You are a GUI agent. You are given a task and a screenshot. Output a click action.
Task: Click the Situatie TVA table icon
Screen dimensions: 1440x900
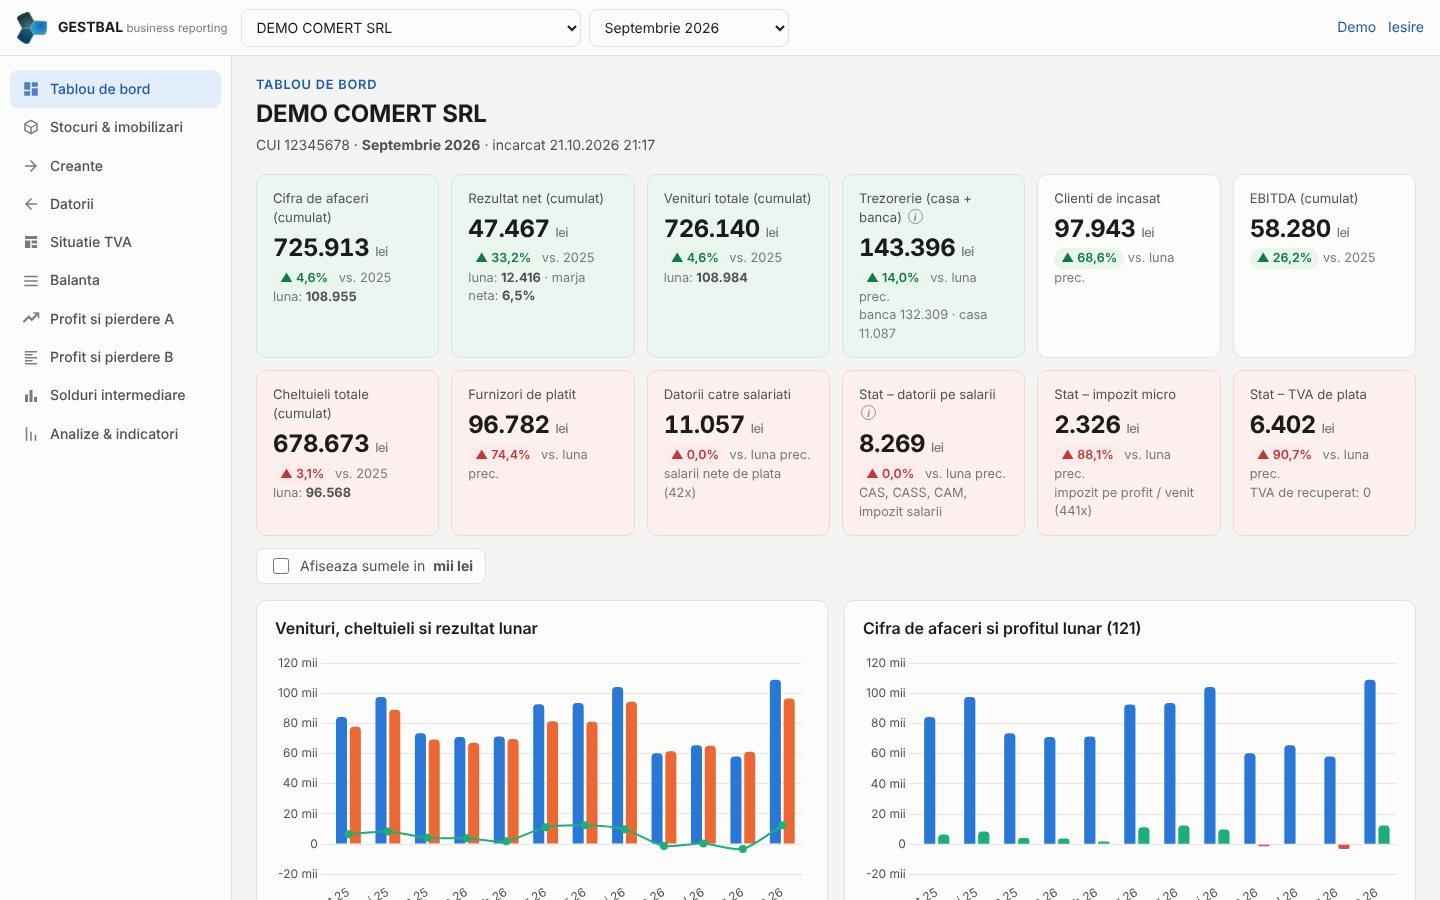coord(31,242)
